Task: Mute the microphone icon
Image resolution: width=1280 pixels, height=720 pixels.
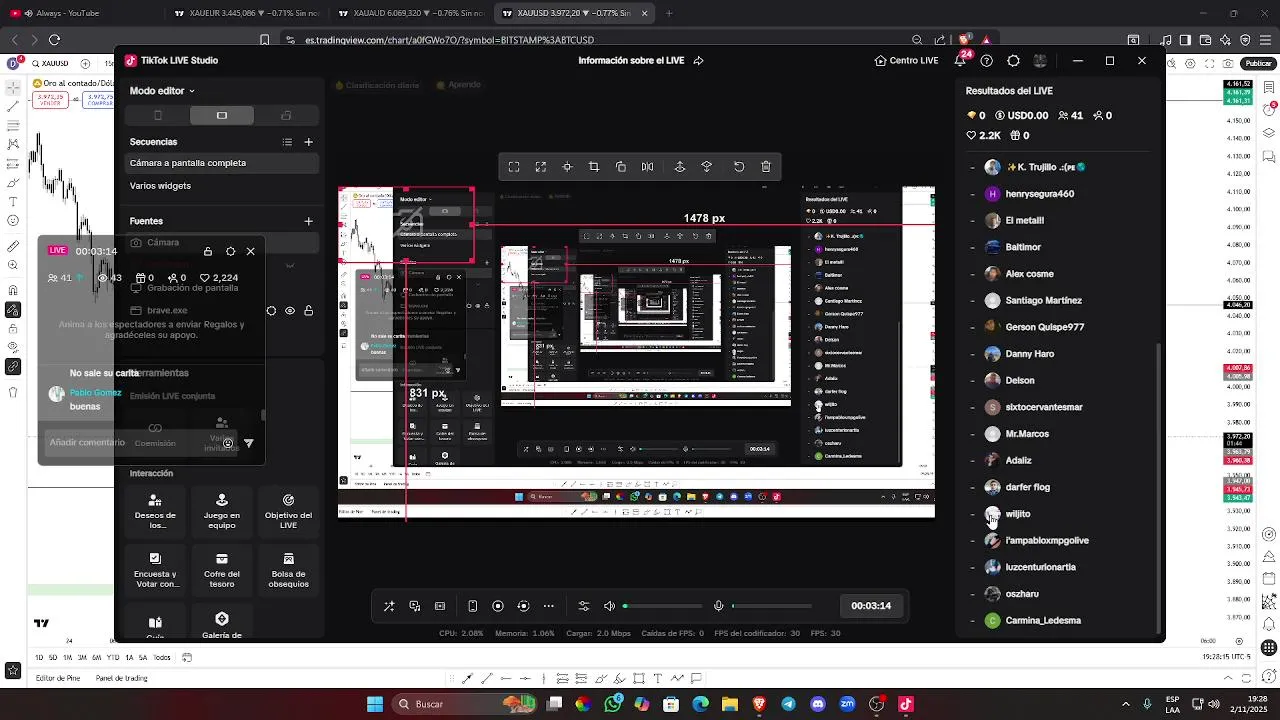Action: pyautogui.click(x=718, y=606)
